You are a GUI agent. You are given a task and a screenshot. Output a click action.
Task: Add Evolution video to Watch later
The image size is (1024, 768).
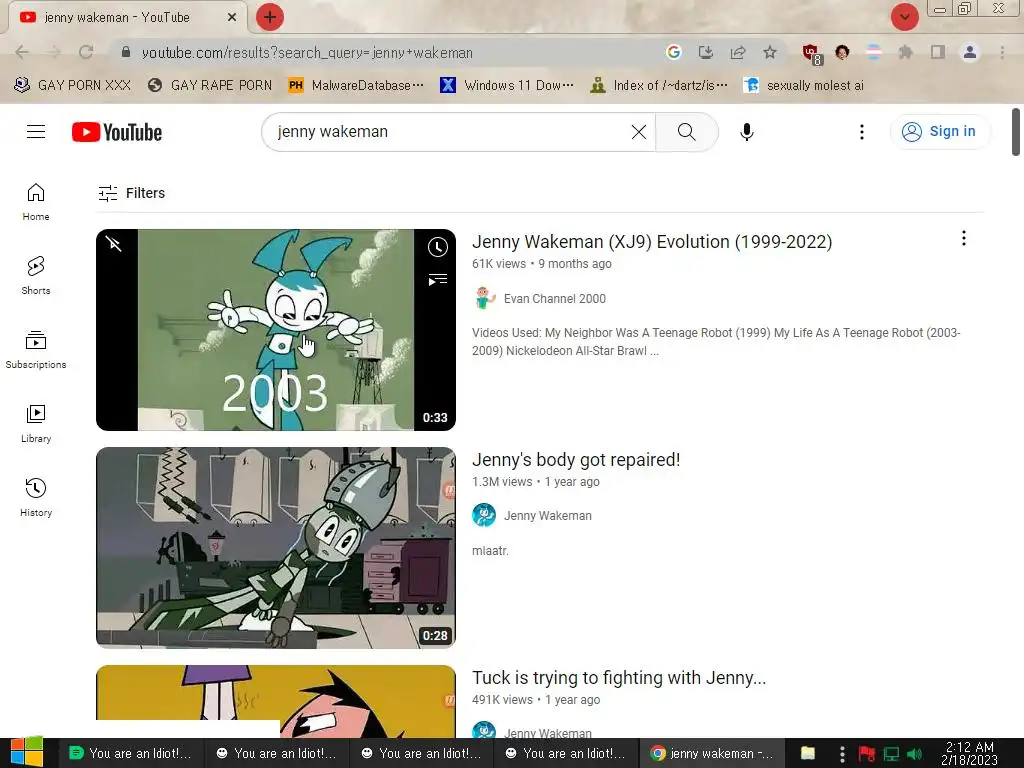click(438, 247)
